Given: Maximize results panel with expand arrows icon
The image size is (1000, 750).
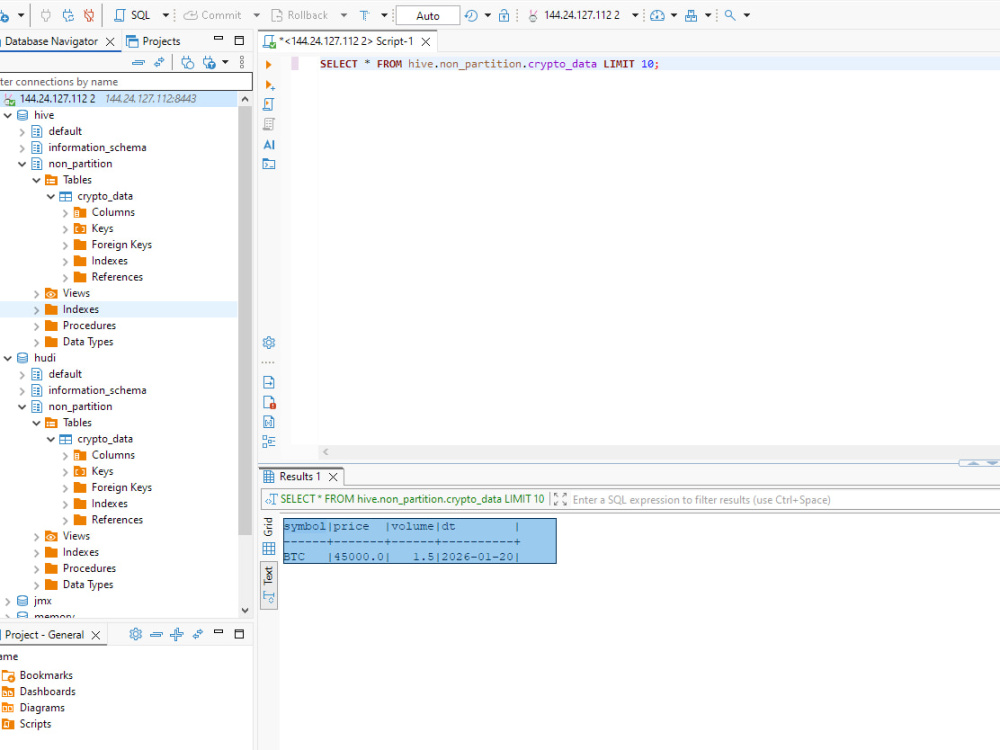Looking at the screenshot, I should pyautogui.click(x=560, y=499).
